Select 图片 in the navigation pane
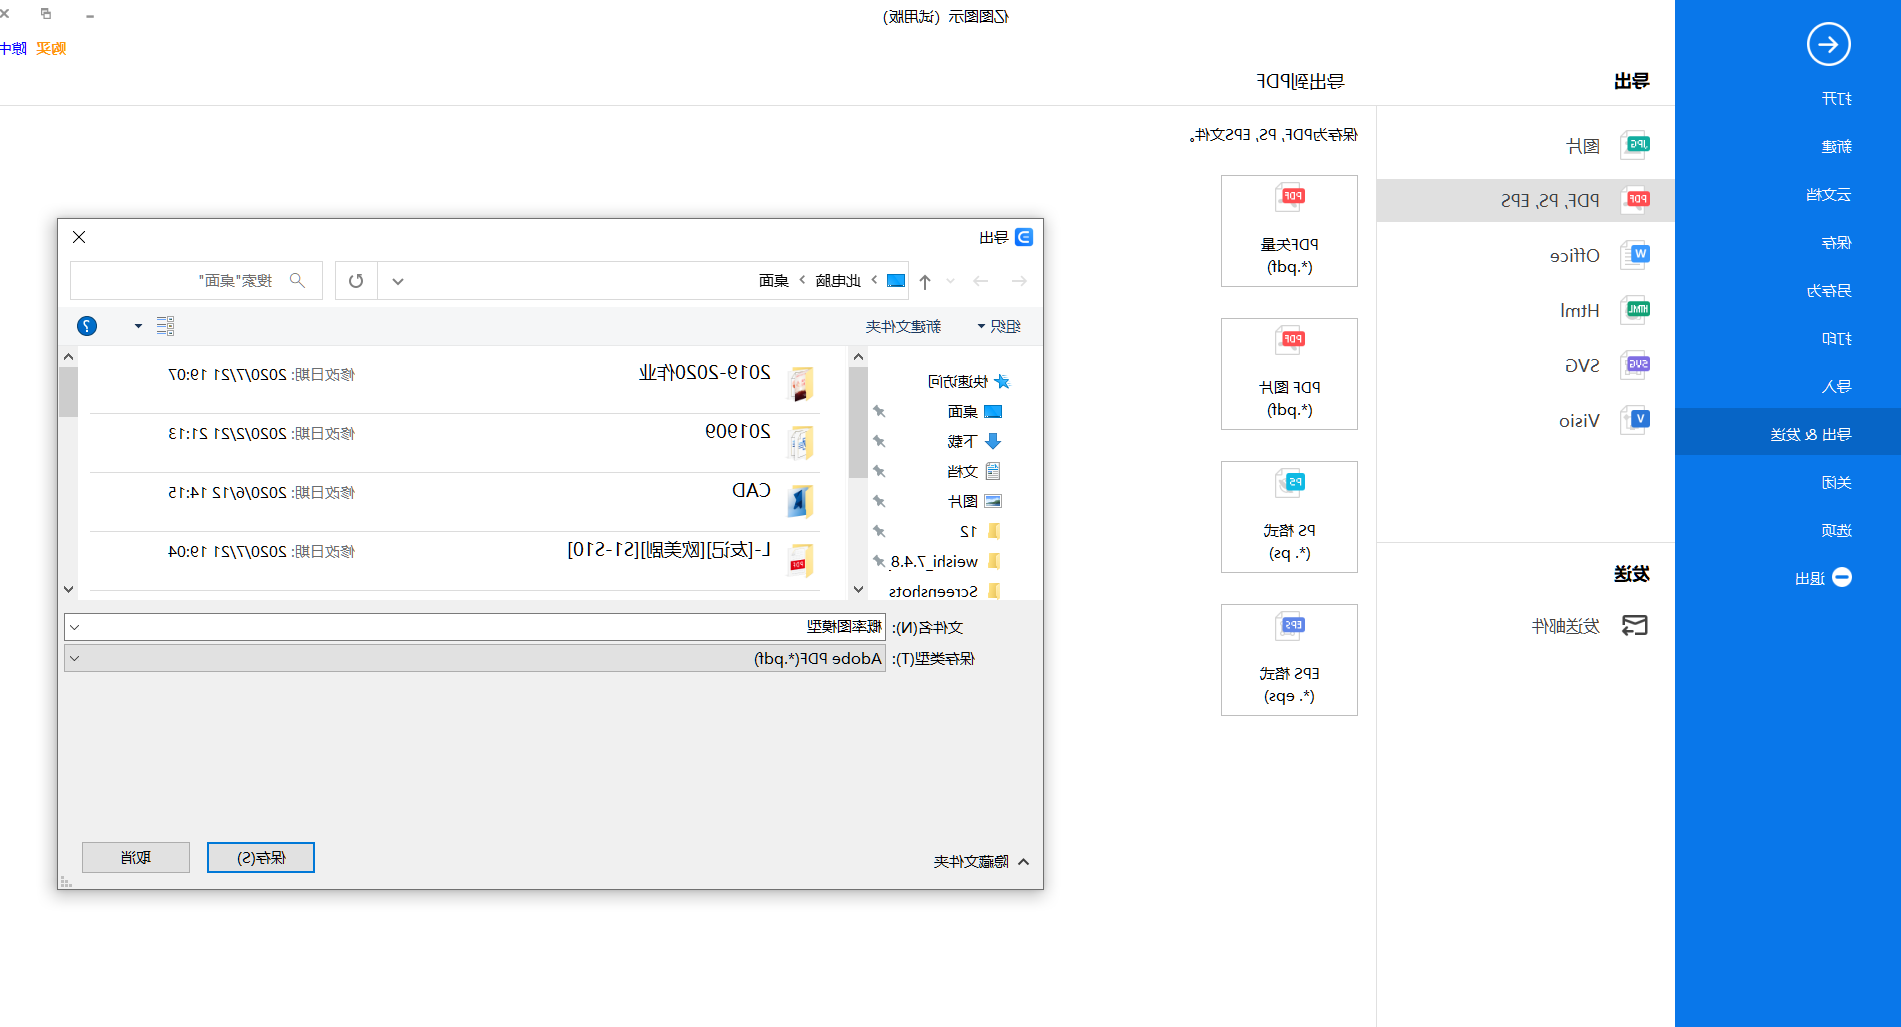The width and height of the screenshot is (1901, 1027). pos(974,502)
